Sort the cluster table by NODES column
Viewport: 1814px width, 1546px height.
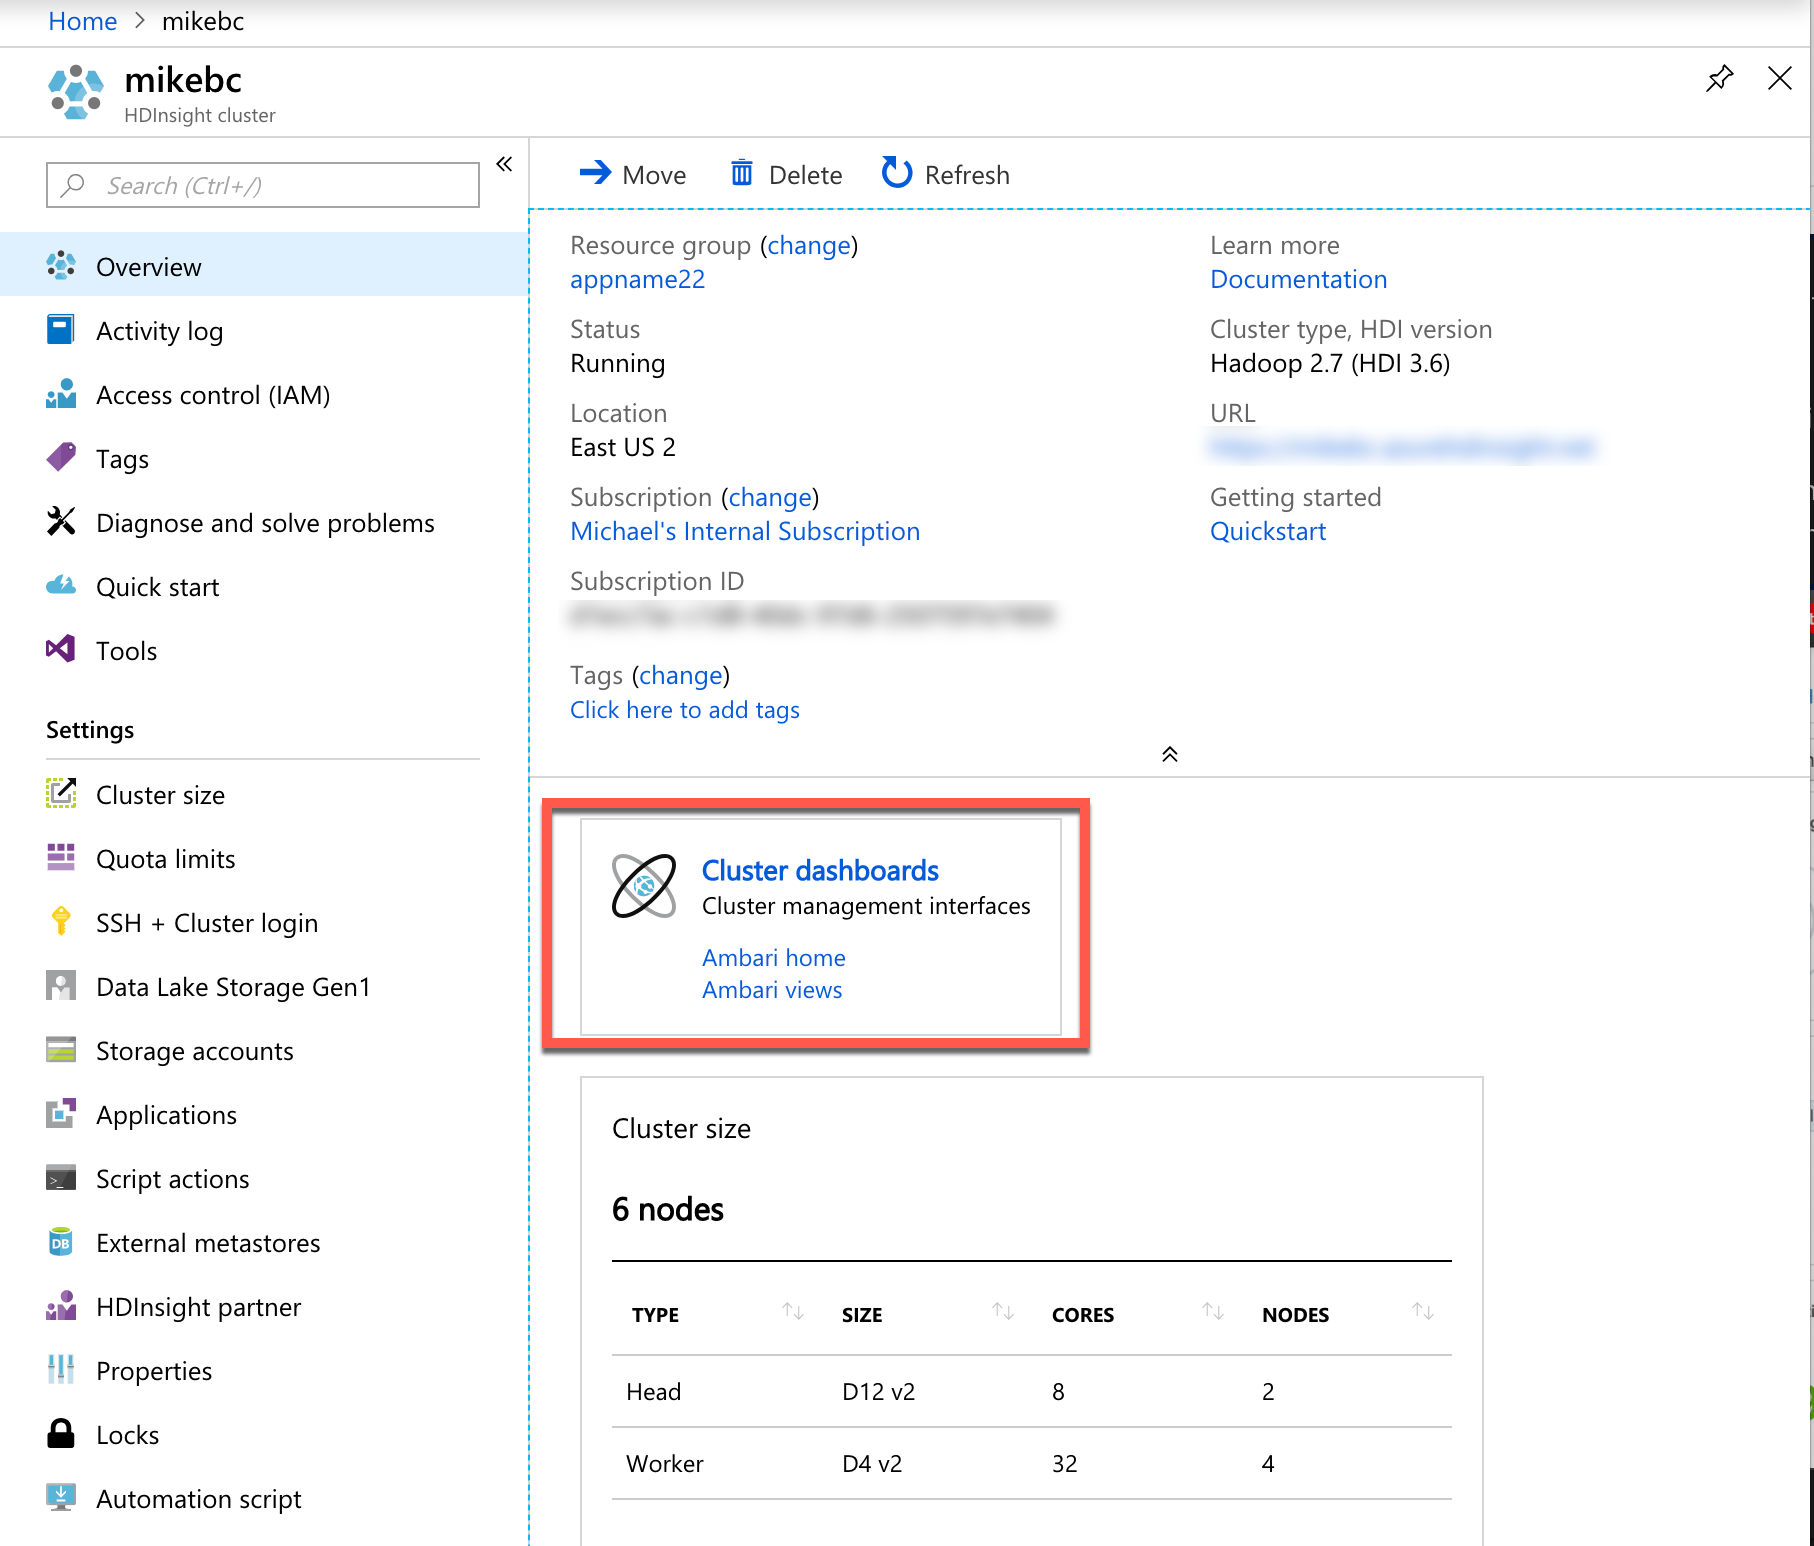1423,1311
